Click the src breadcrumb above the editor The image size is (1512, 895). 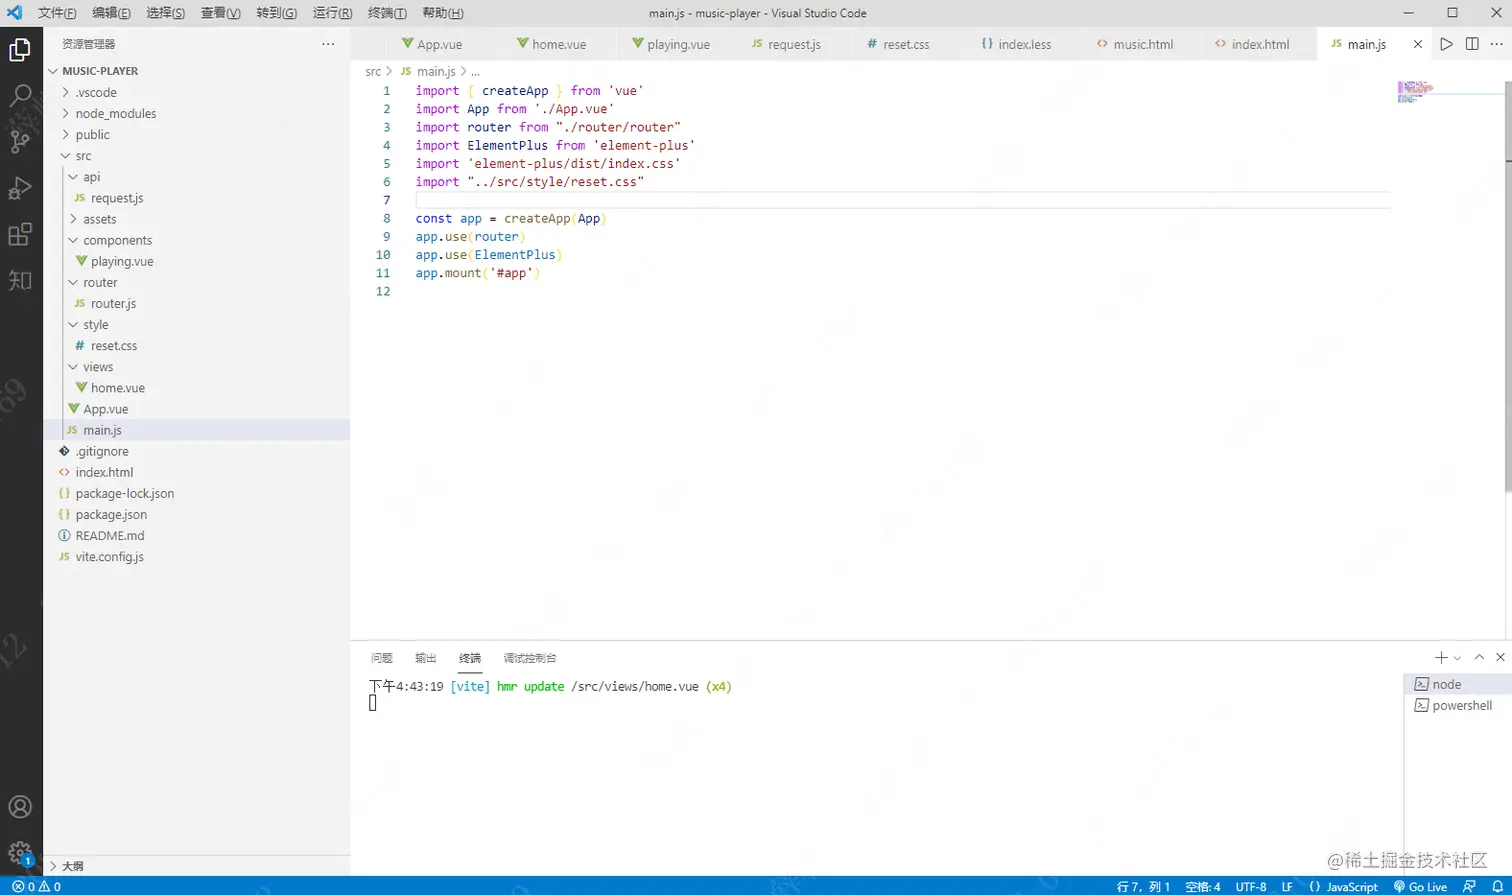(x=373, y=71)
